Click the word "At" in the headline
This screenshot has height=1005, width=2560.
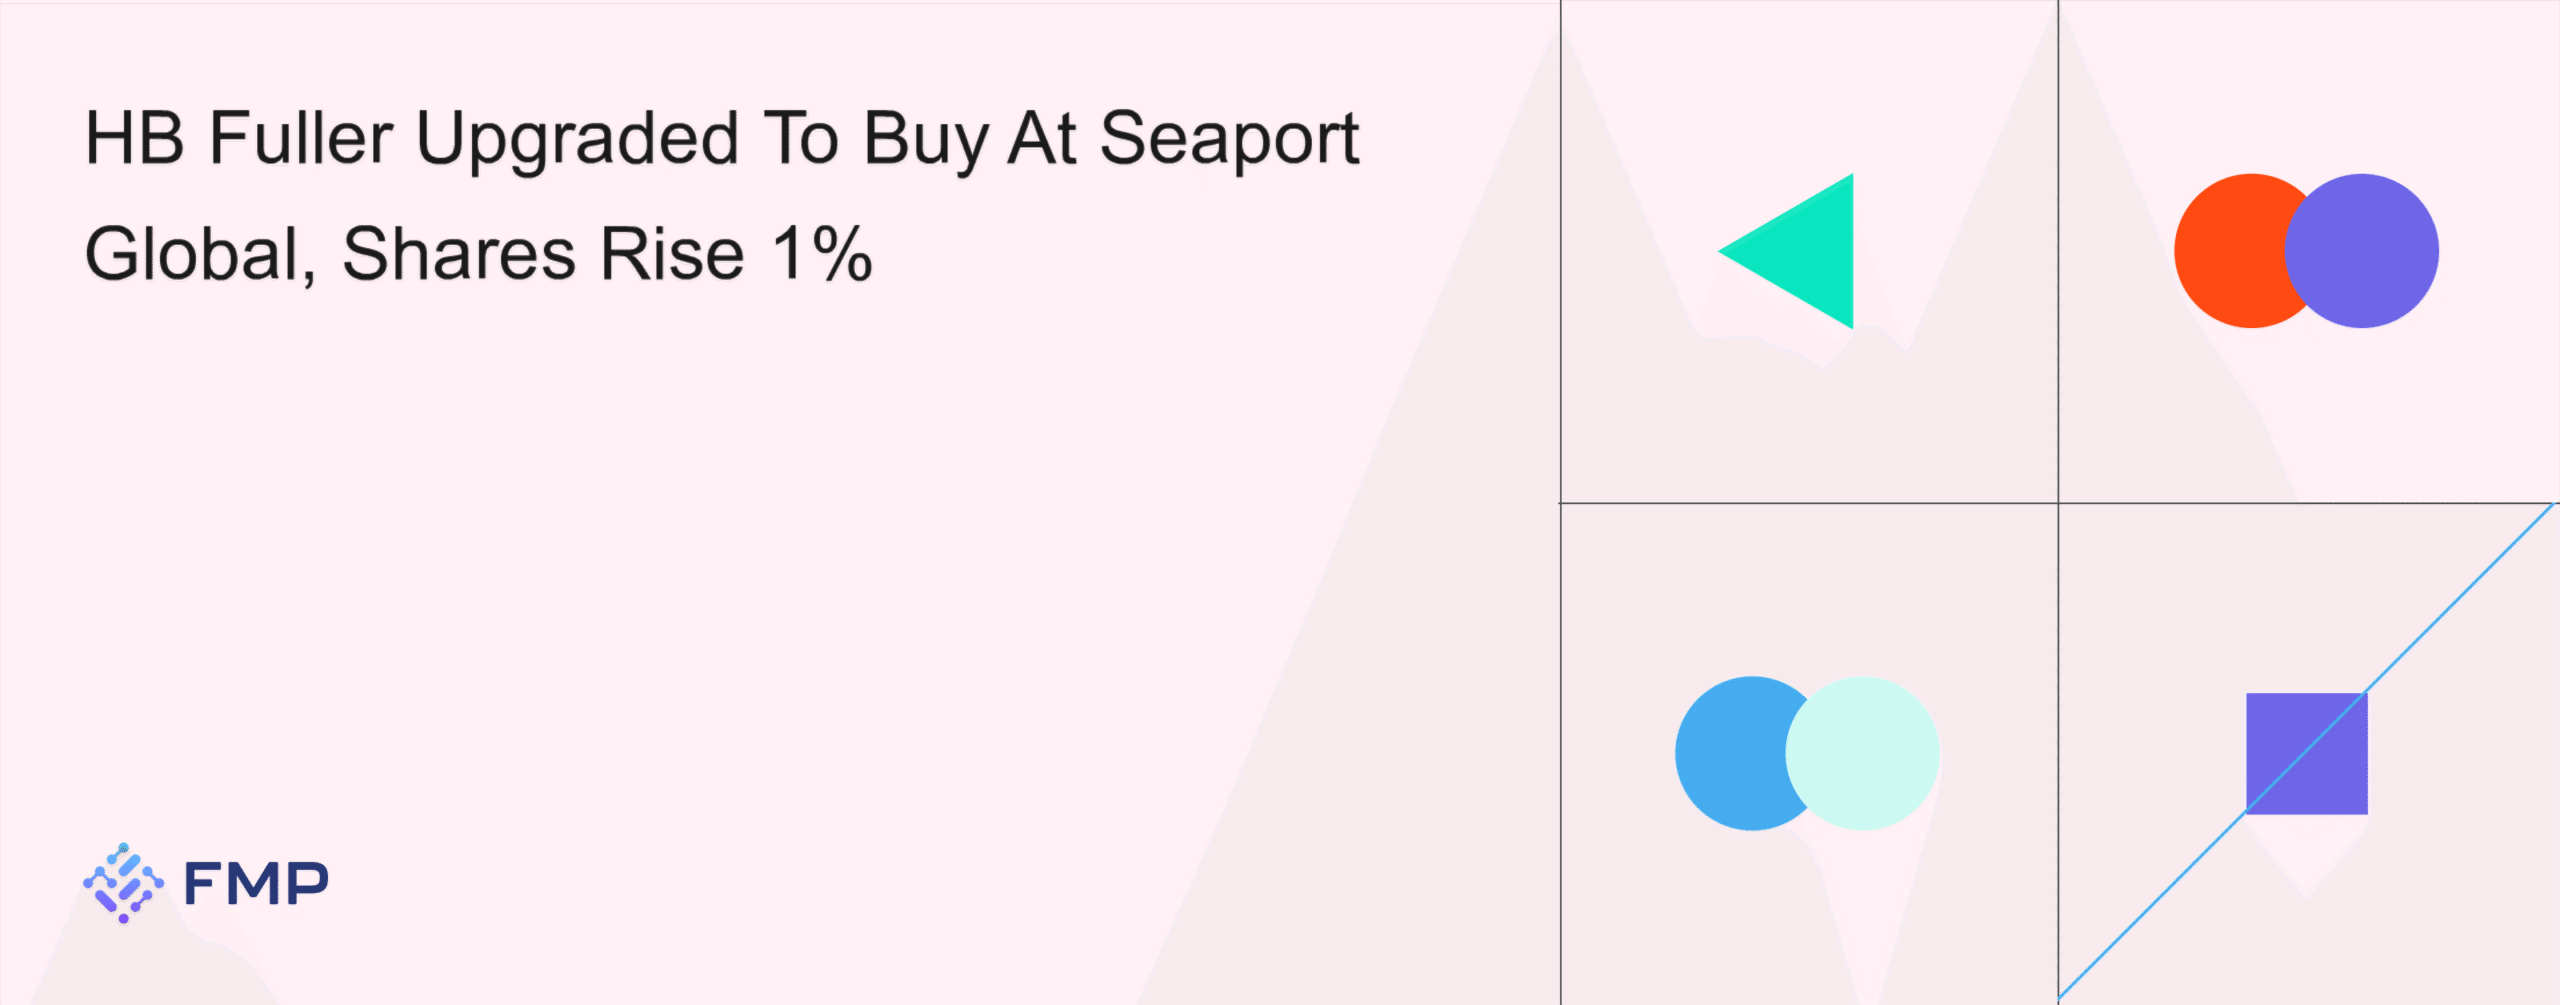1042,138
